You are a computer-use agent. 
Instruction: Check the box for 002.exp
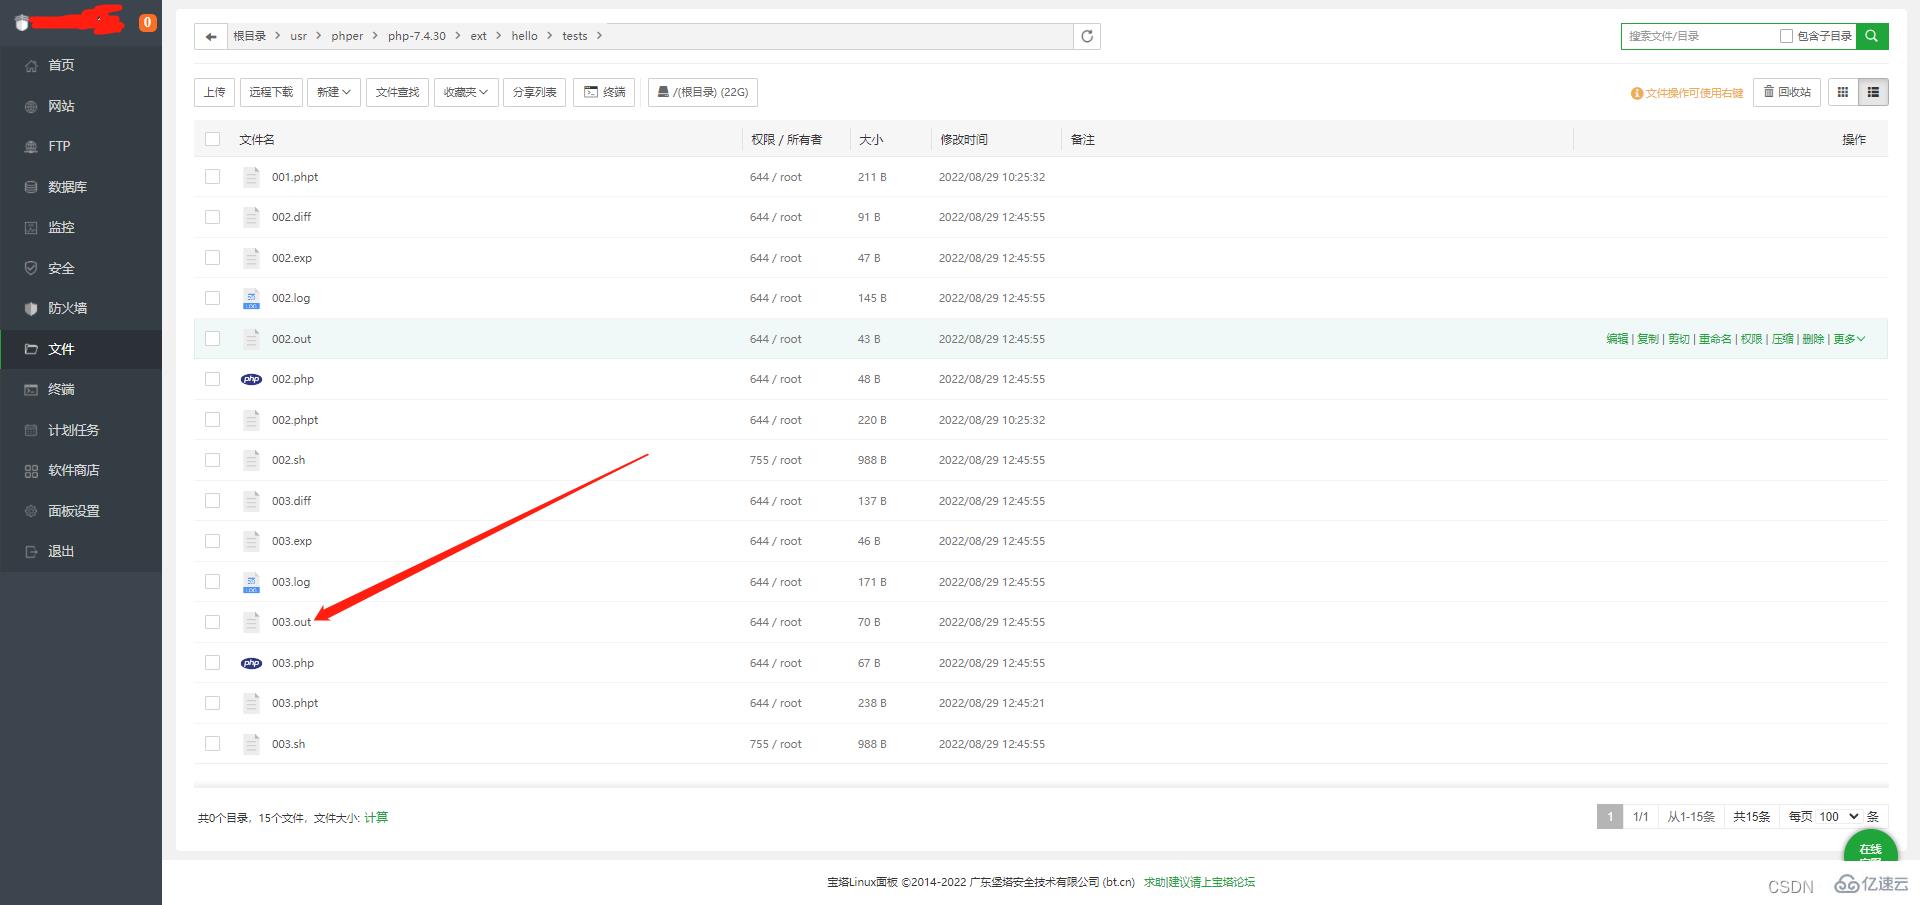click(212, 258)
